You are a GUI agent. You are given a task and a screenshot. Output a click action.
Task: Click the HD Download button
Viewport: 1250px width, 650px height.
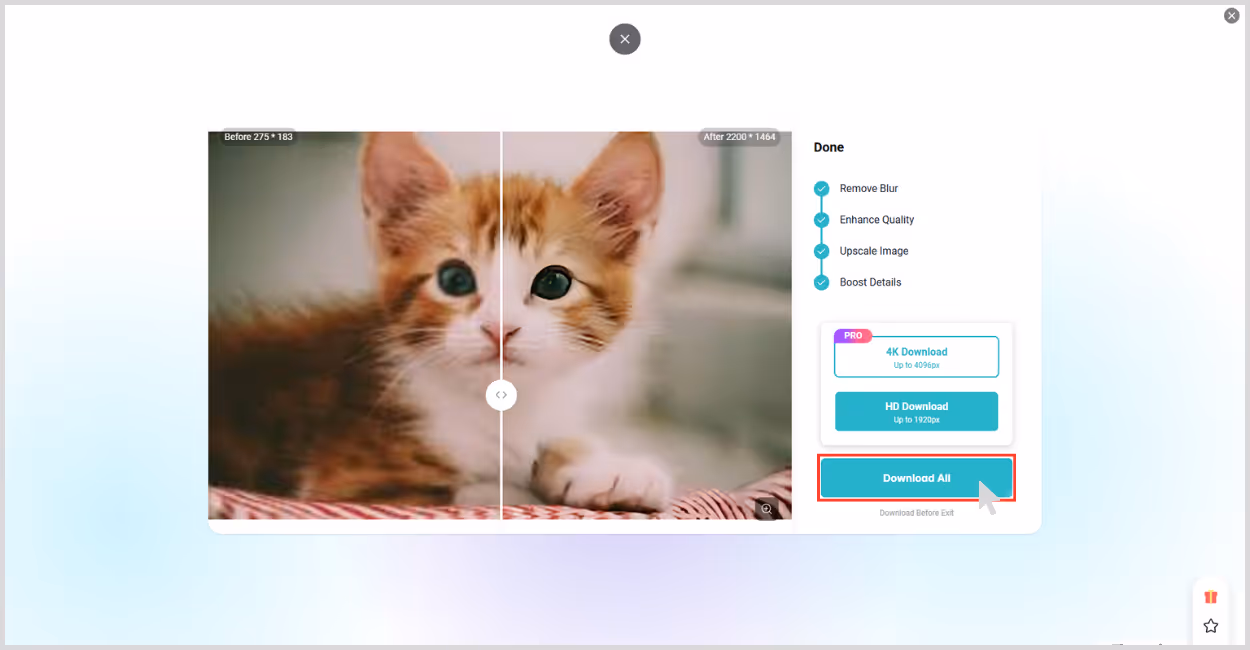[916, 411]
